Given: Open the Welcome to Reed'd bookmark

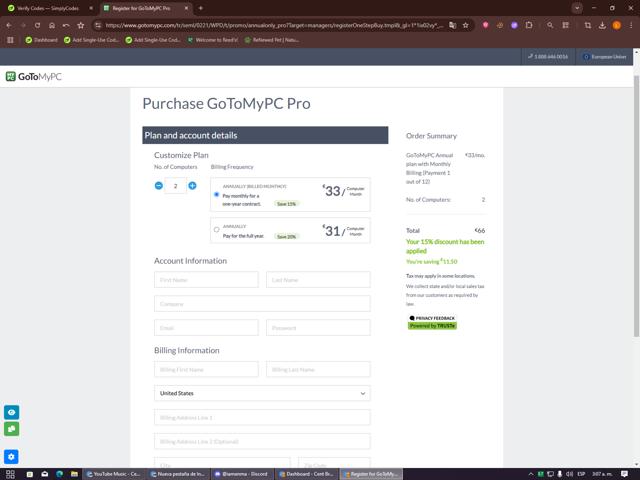Looking at the screenshot, I should click(x=213, y=40).
